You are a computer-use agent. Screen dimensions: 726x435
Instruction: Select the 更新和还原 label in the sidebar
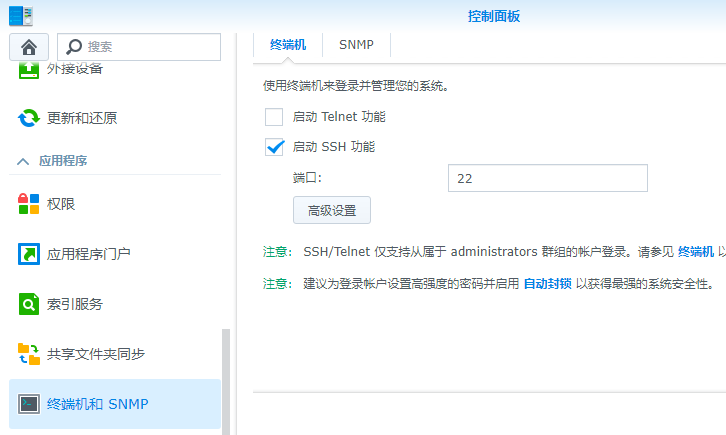(82, 118)
